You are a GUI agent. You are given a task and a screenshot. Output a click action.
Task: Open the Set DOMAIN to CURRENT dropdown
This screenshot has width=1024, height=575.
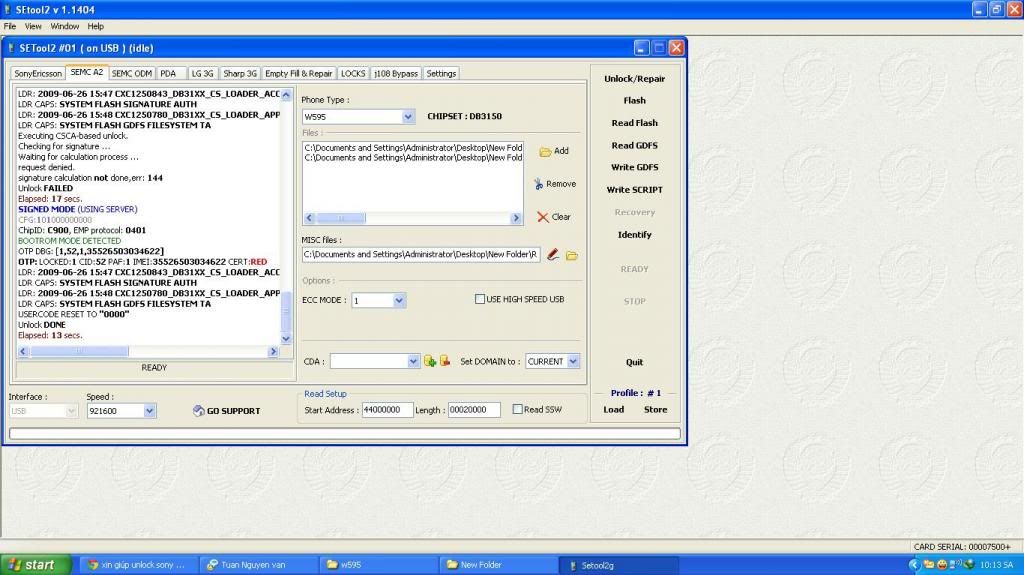[x=573, y=361]
